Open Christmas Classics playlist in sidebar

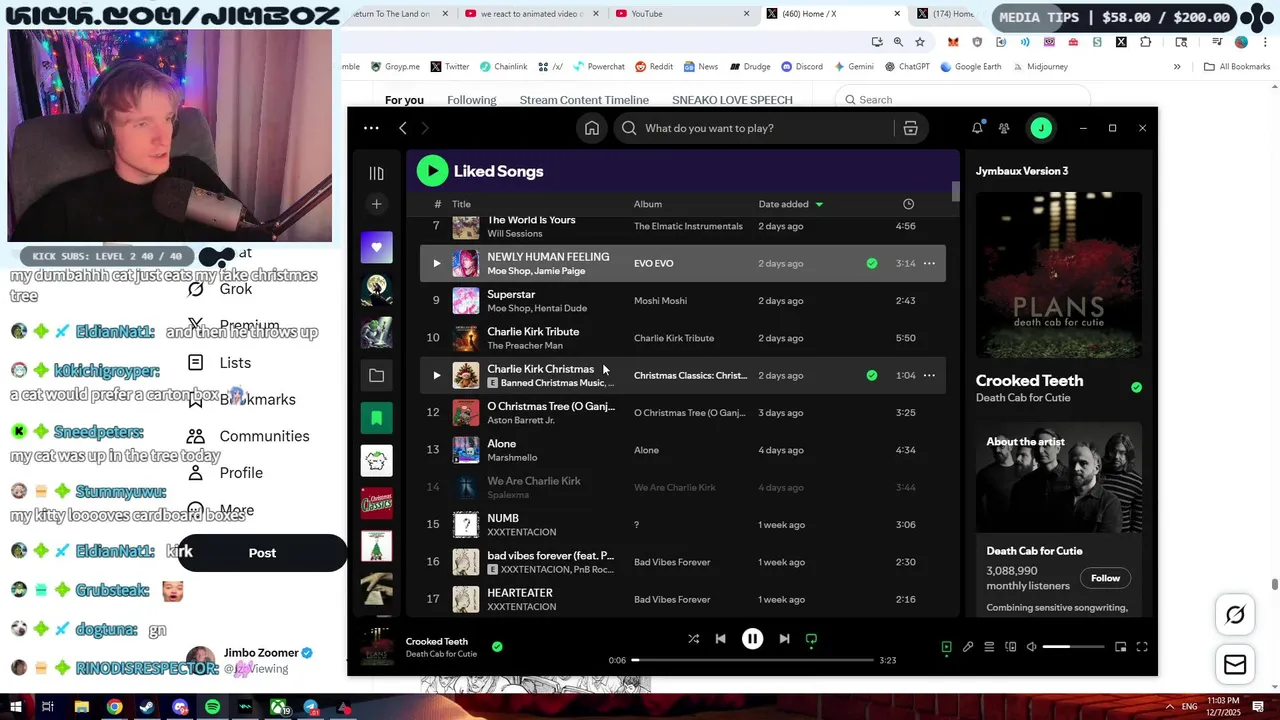[376, 503]
